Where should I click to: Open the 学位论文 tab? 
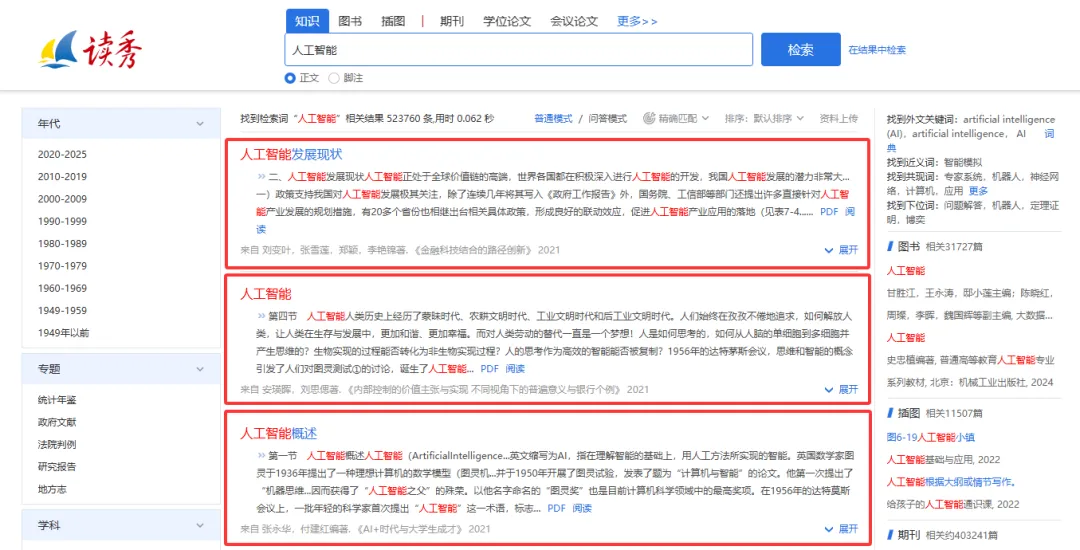click(x=508, y=21)
